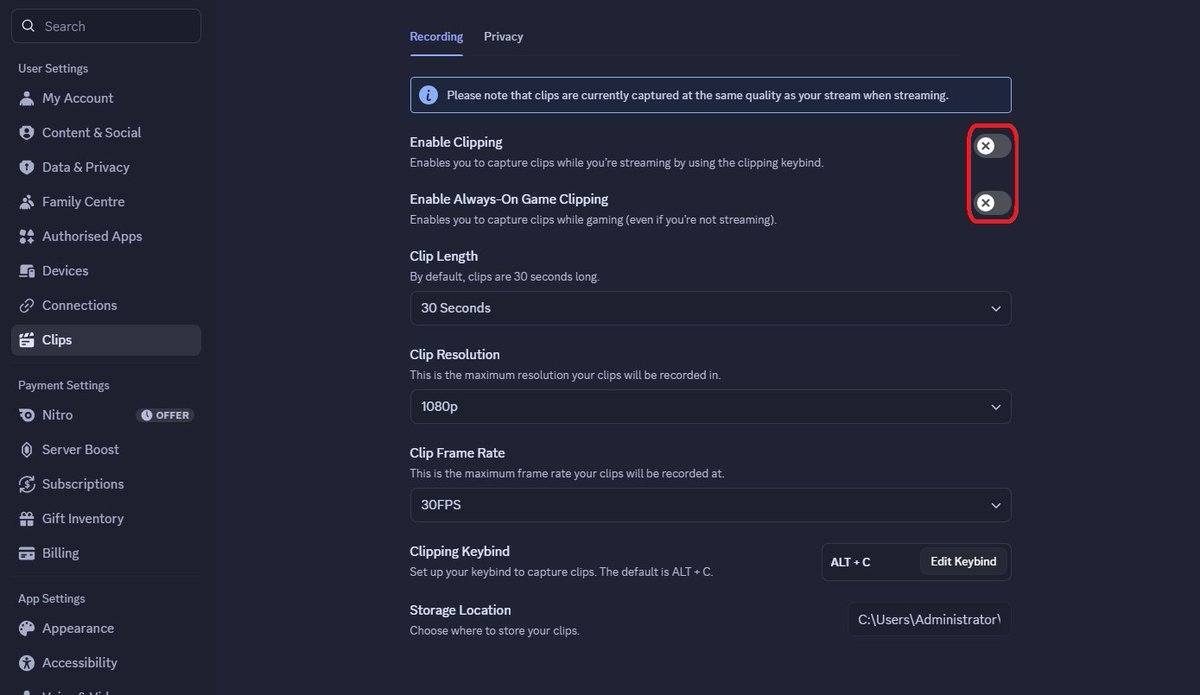
Task: Click the Data & Privacy shield icon
Action: coord(27,167)
